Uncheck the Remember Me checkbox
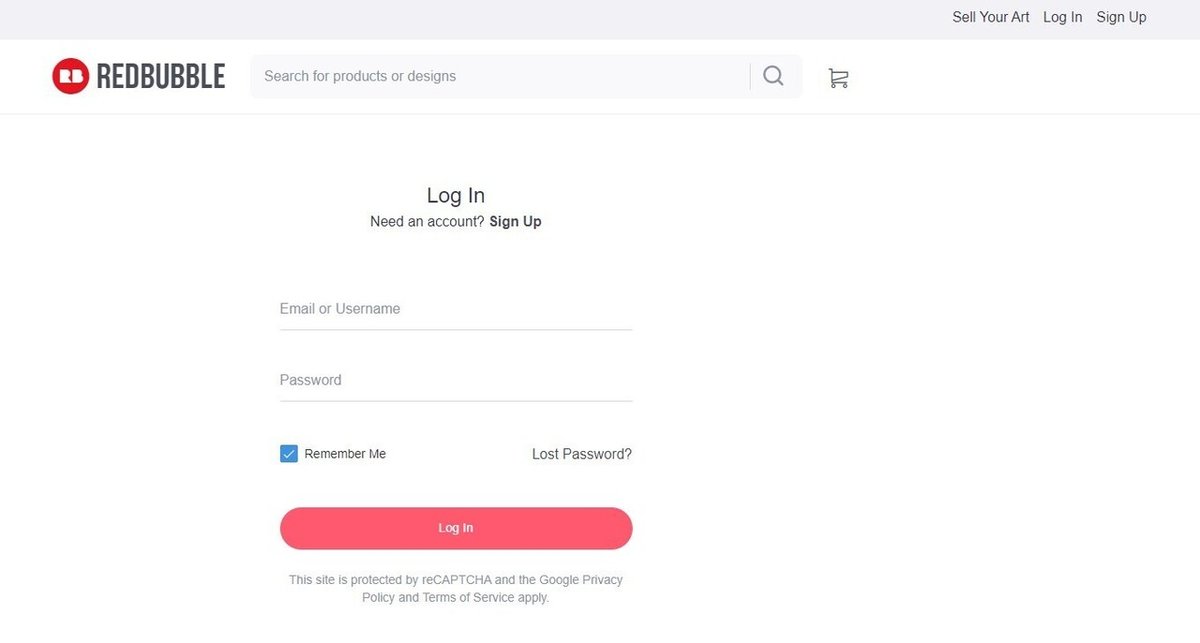The image size is (1200, 643). point(289,454)
